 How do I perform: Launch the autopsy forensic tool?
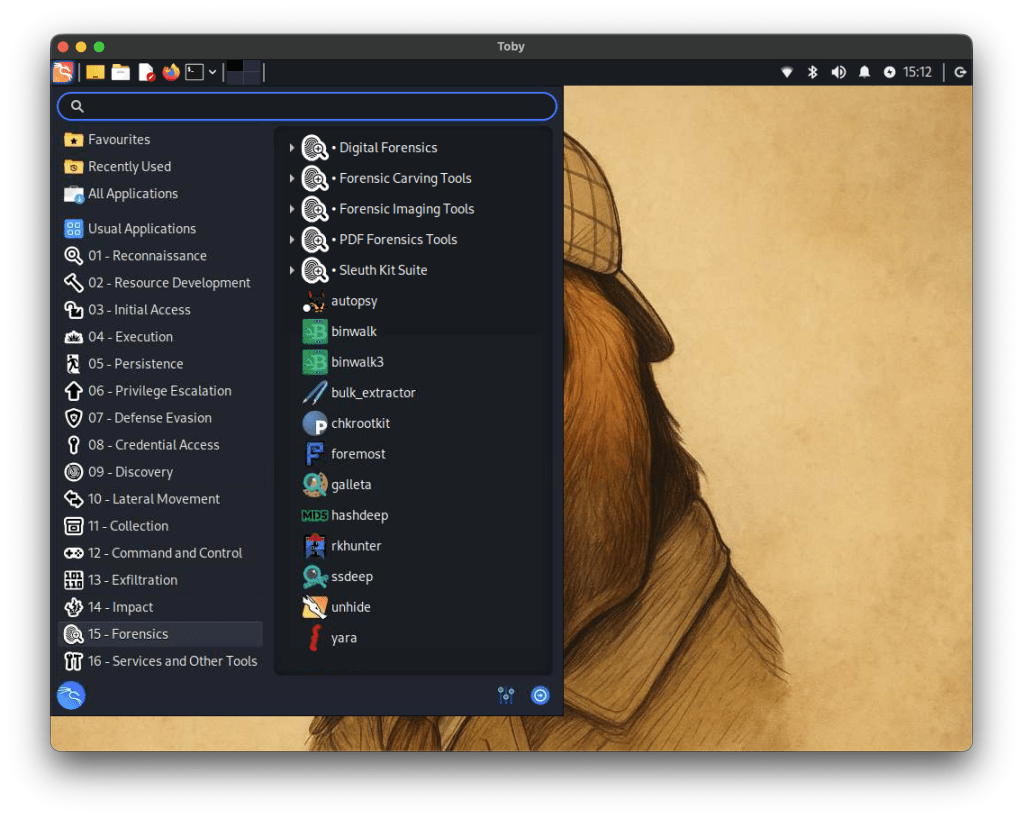coord(353,301)
